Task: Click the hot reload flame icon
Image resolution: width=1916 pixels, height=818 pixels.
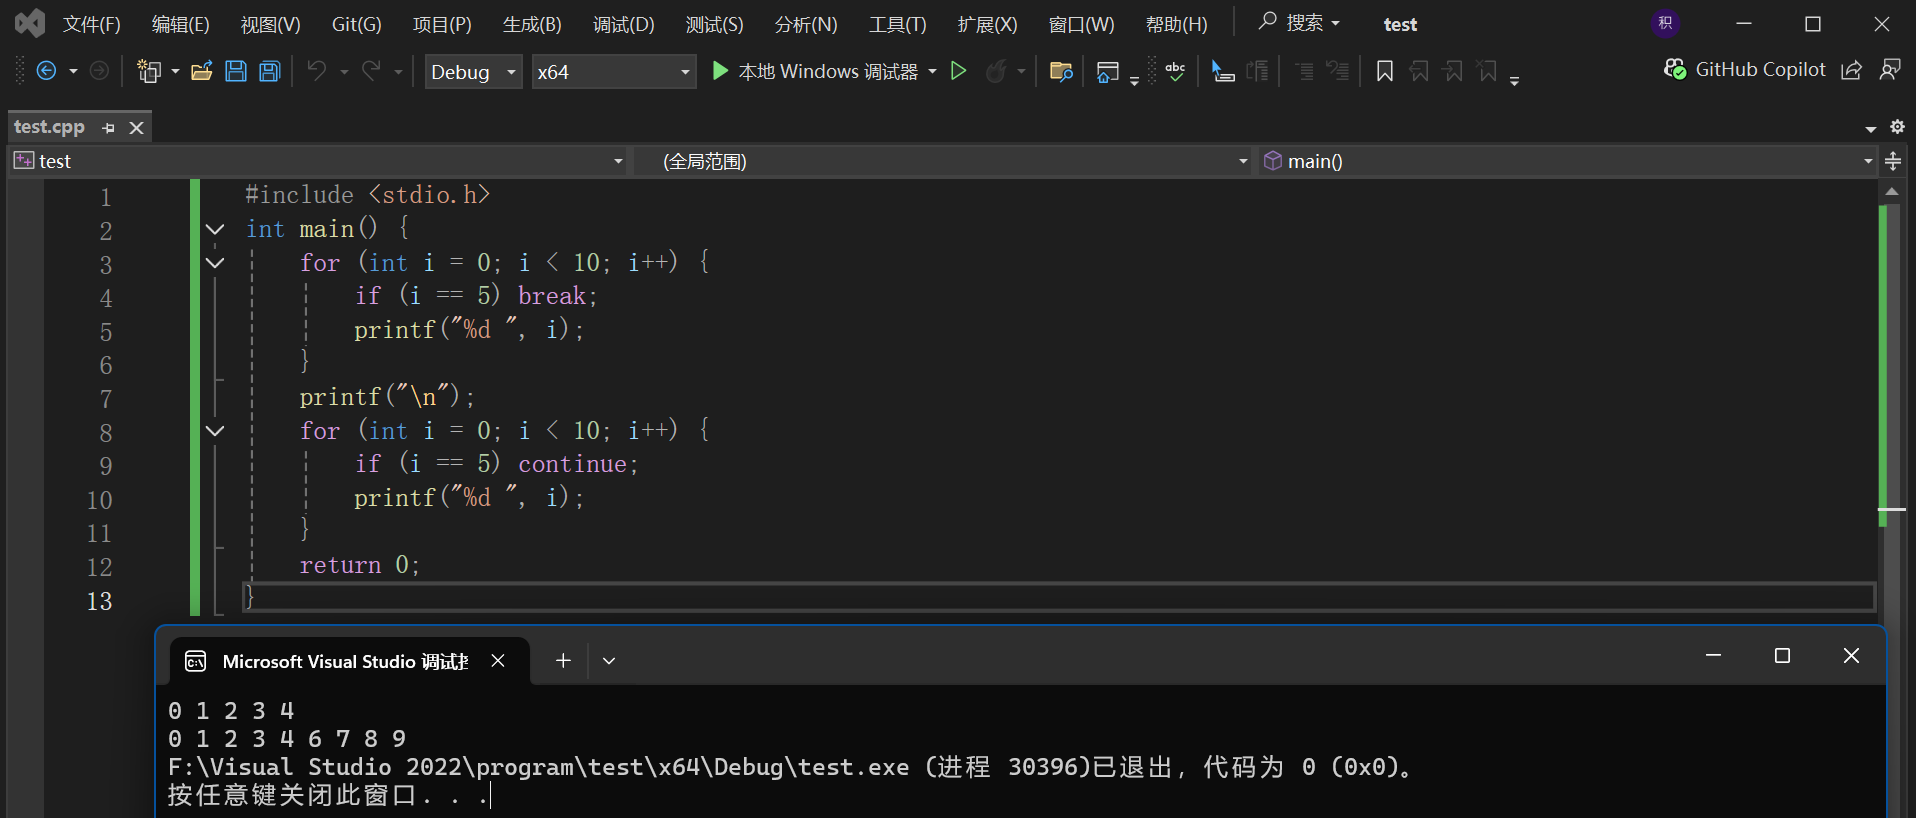Action: point(996,71)
